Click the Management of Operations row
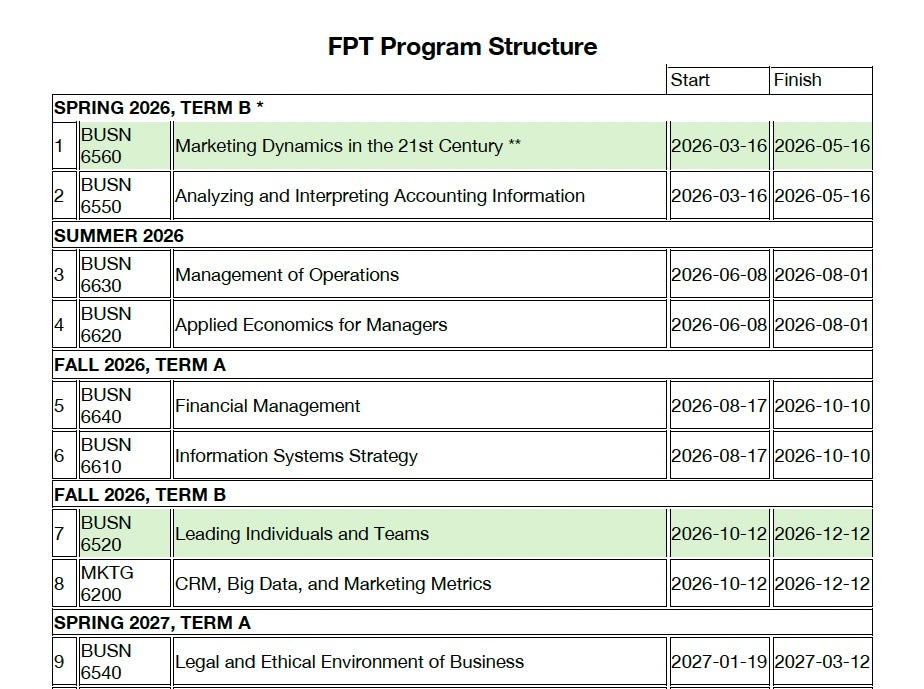The height and width of the screenshot is (689, 924). 287,275
